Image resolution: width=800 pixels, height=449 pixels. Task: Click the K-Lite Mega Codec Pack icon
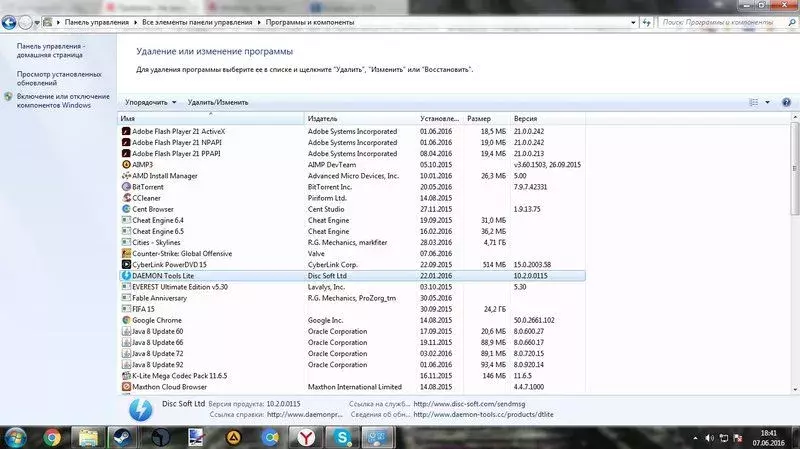point(126,376)
